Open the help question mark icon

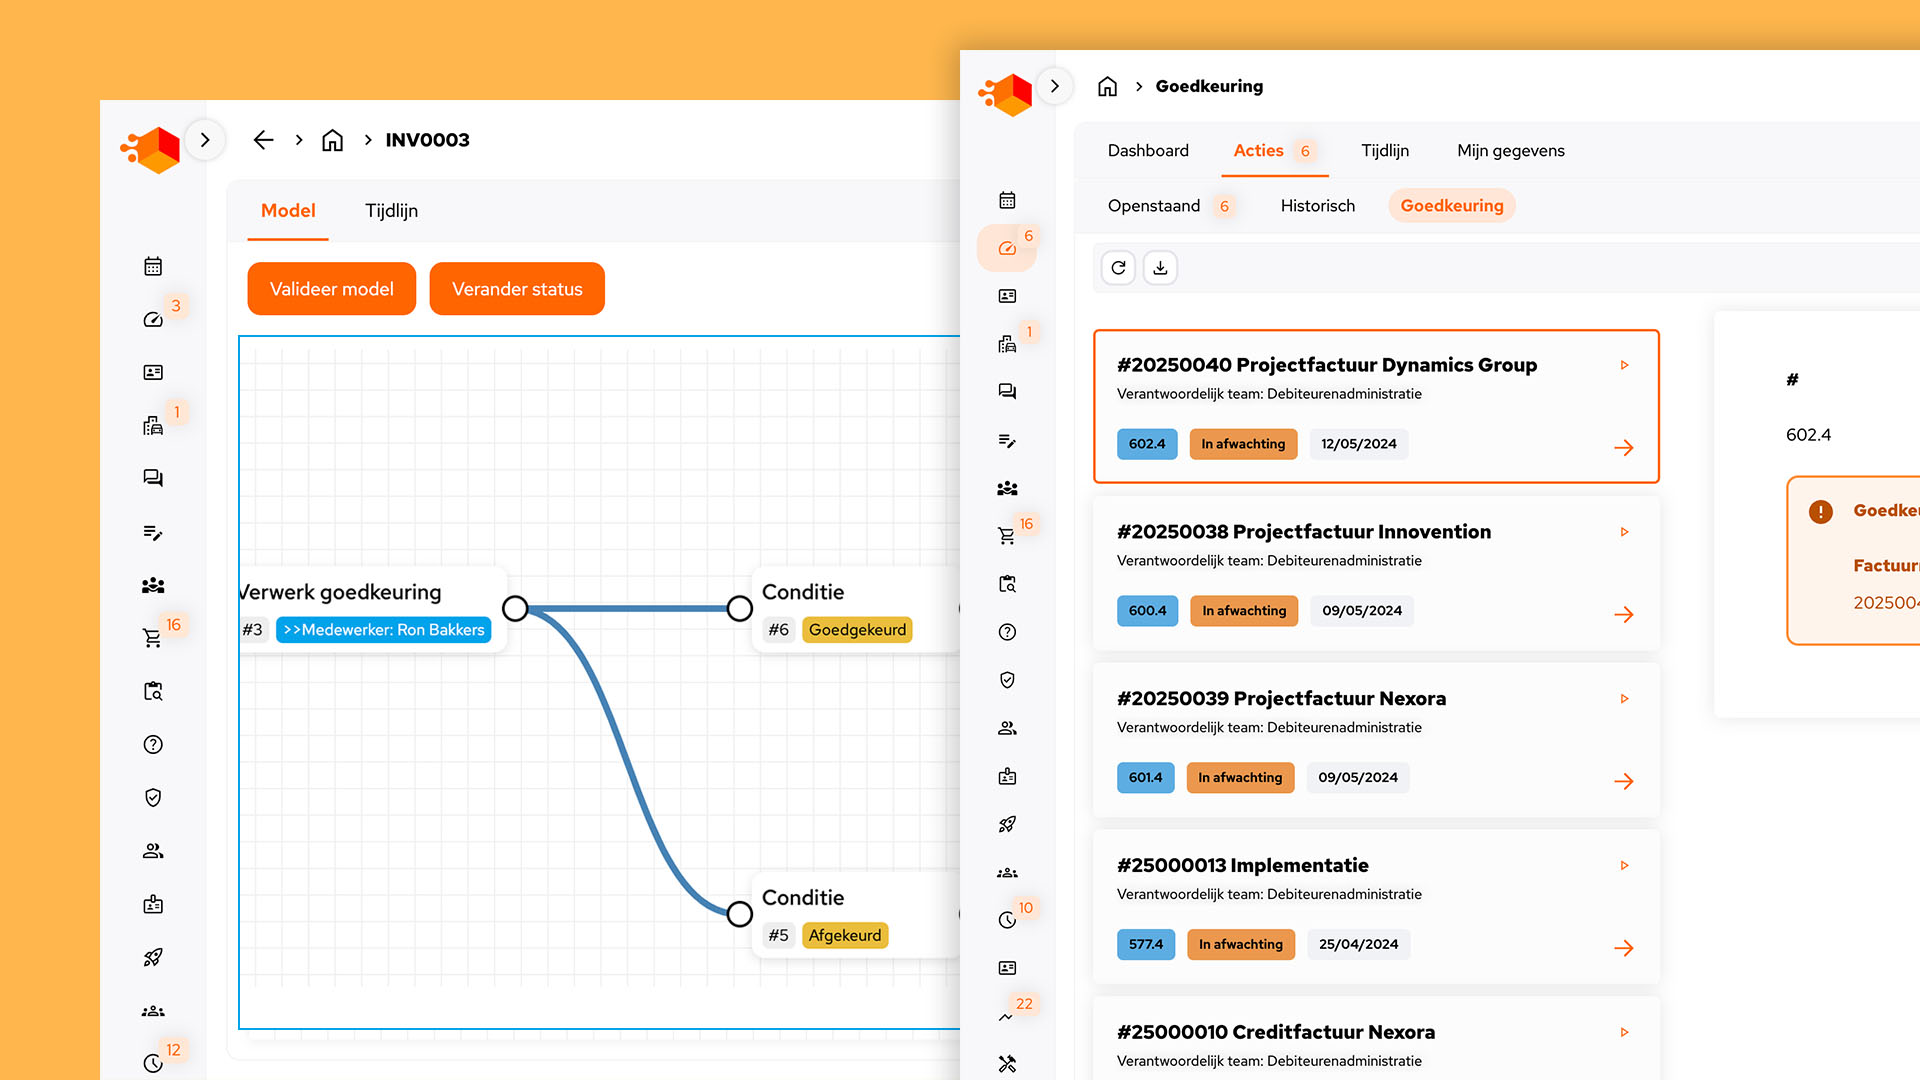(1007, 631)
